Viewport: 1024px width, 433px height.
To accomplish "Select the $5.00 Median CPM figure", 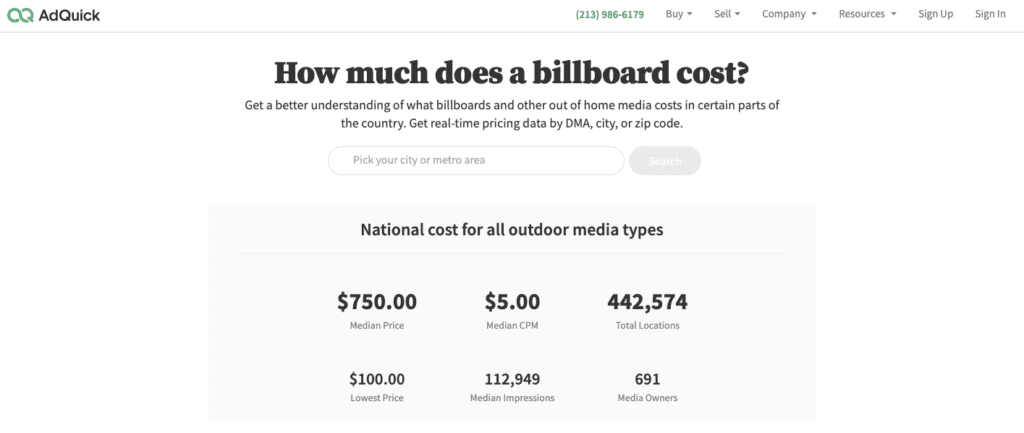I will [x=512, y=302].
